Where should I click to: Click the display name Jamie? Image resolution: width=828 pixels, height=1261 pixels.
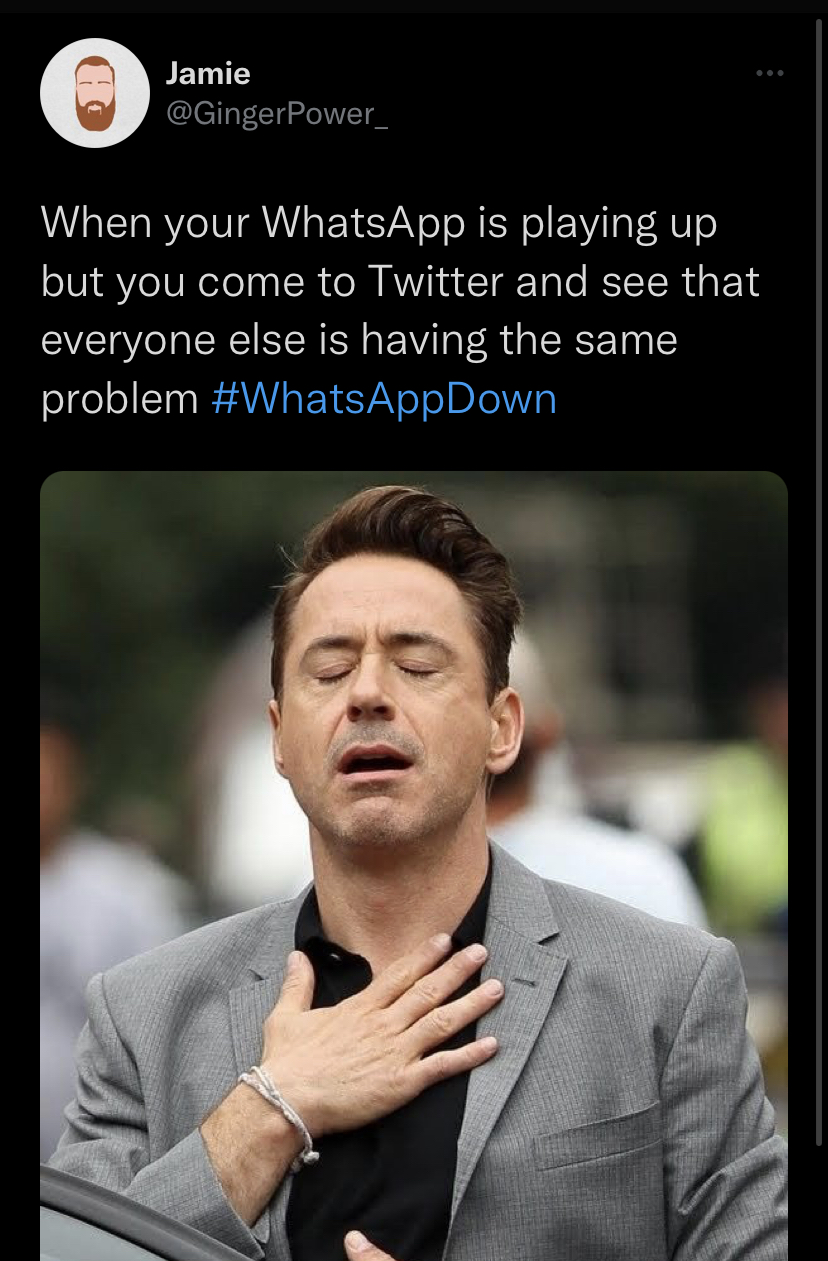click(208, 73)
